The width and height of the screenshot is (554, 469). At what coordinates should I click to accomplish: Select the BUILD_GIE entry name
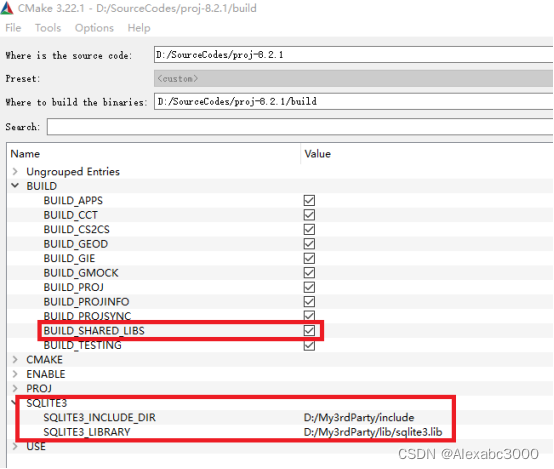pos(69,258)
